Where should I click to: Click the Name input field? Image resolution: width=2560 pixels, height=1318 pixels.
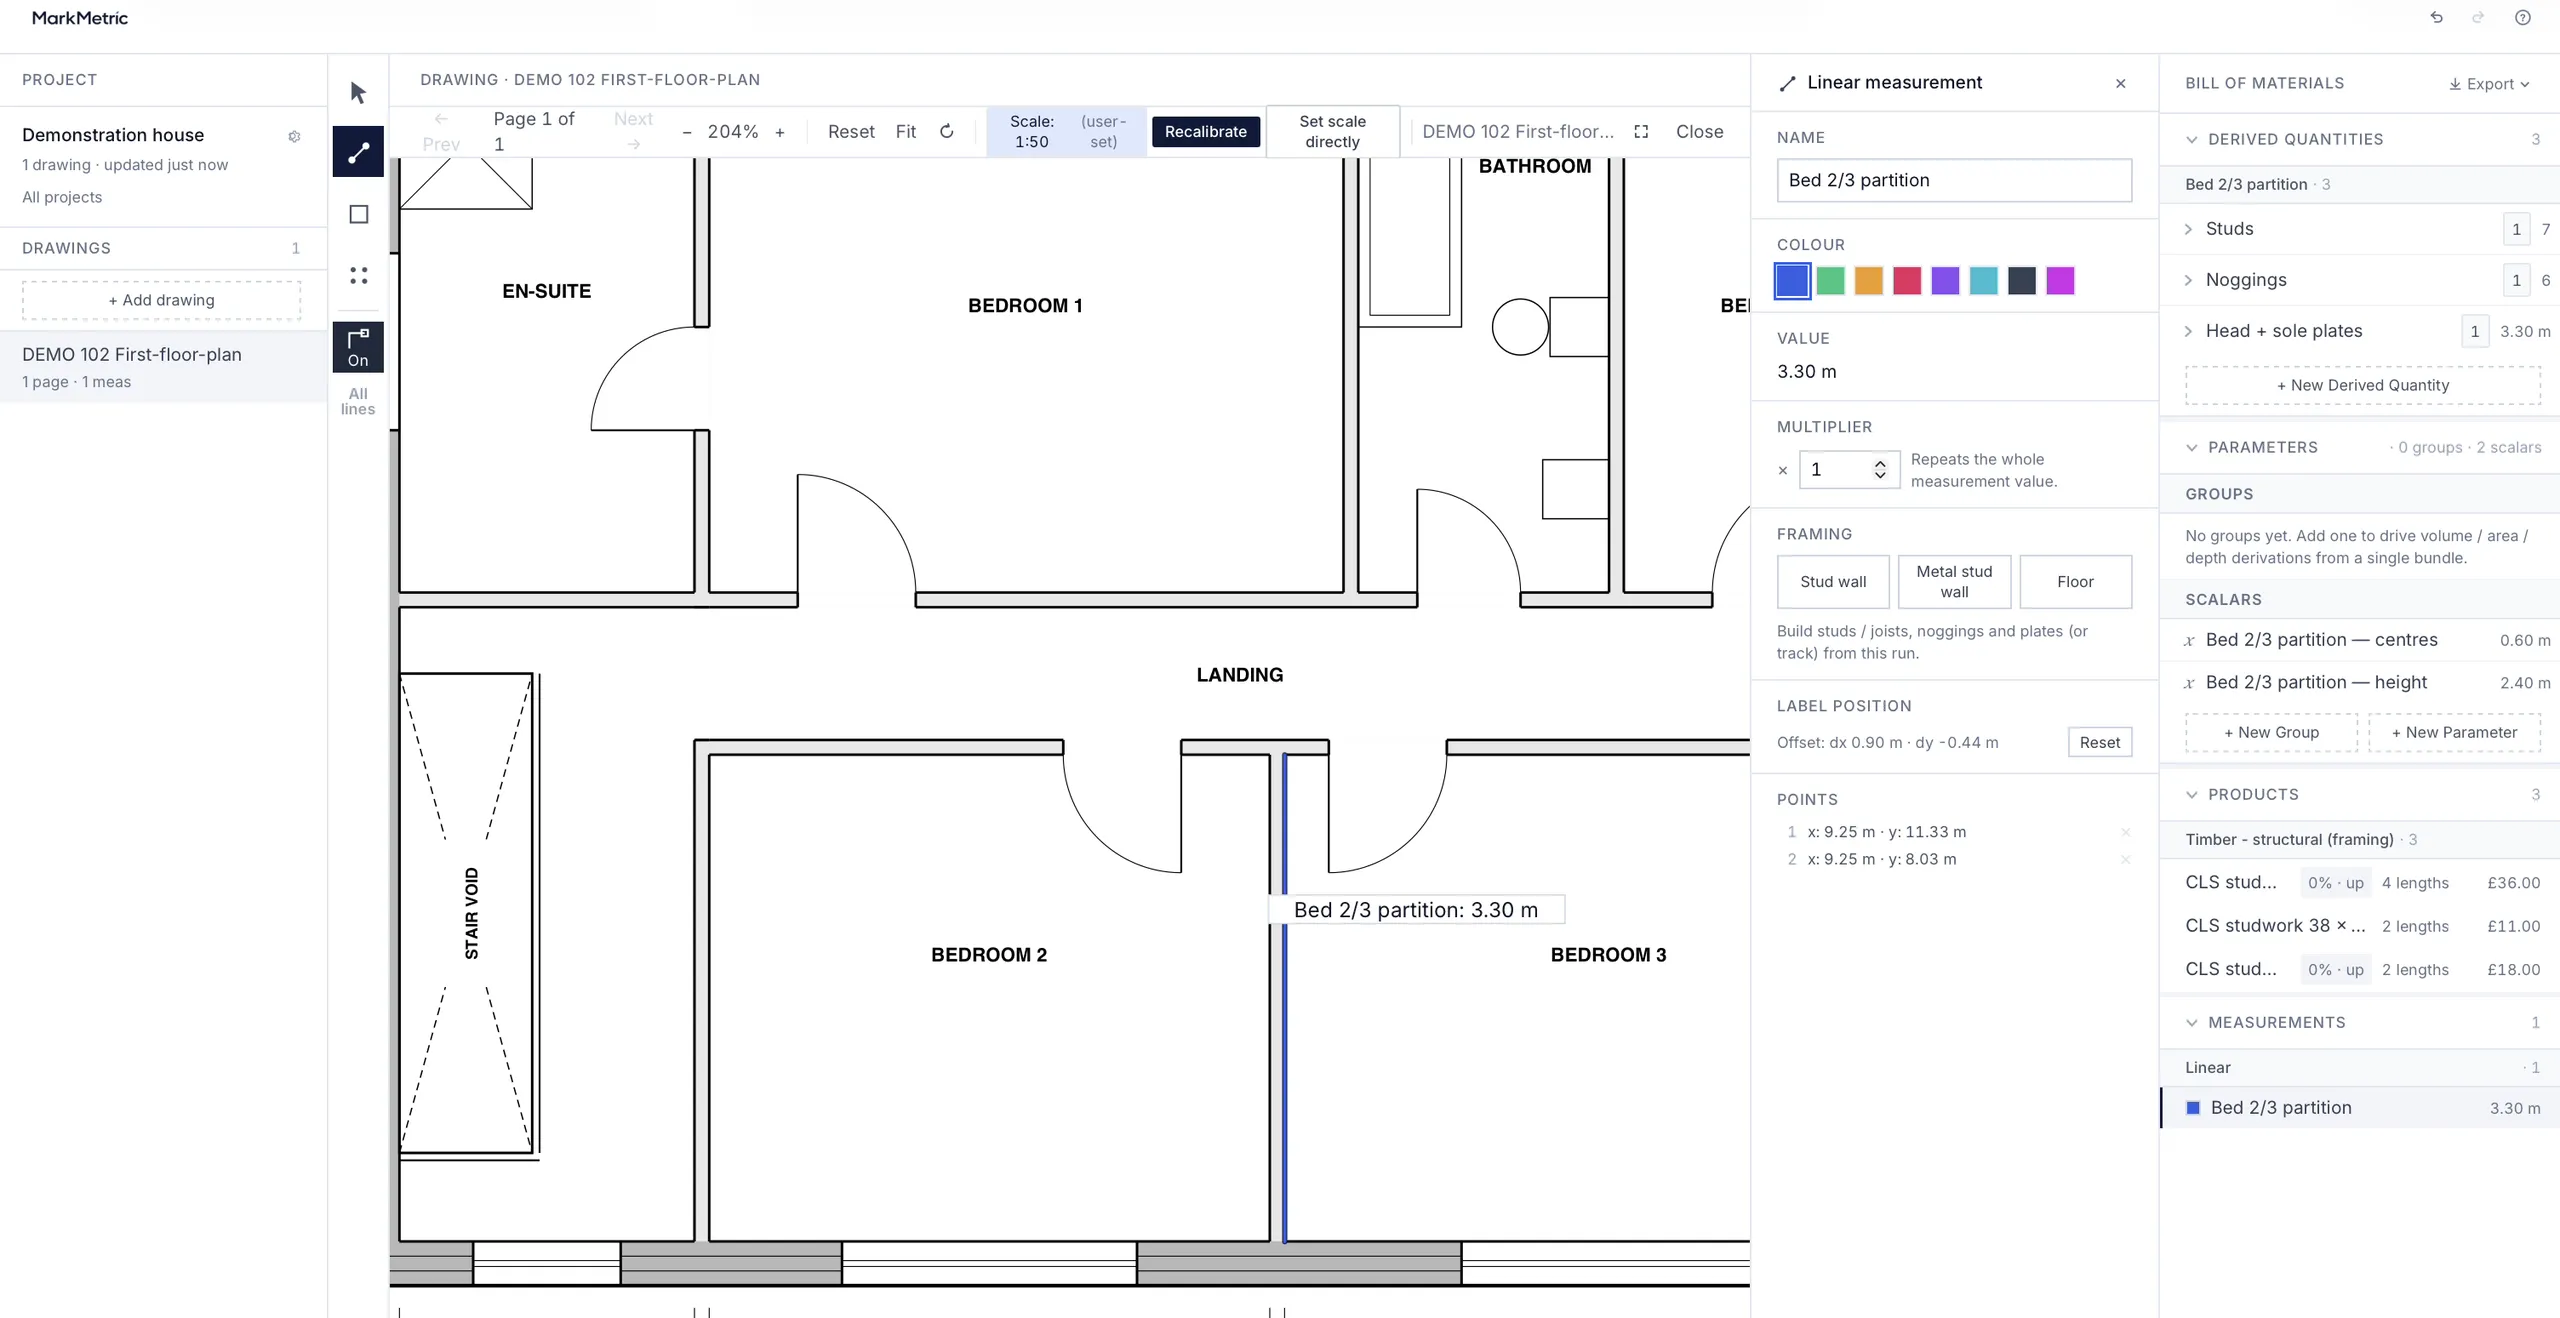click(x=1954, y=180)
